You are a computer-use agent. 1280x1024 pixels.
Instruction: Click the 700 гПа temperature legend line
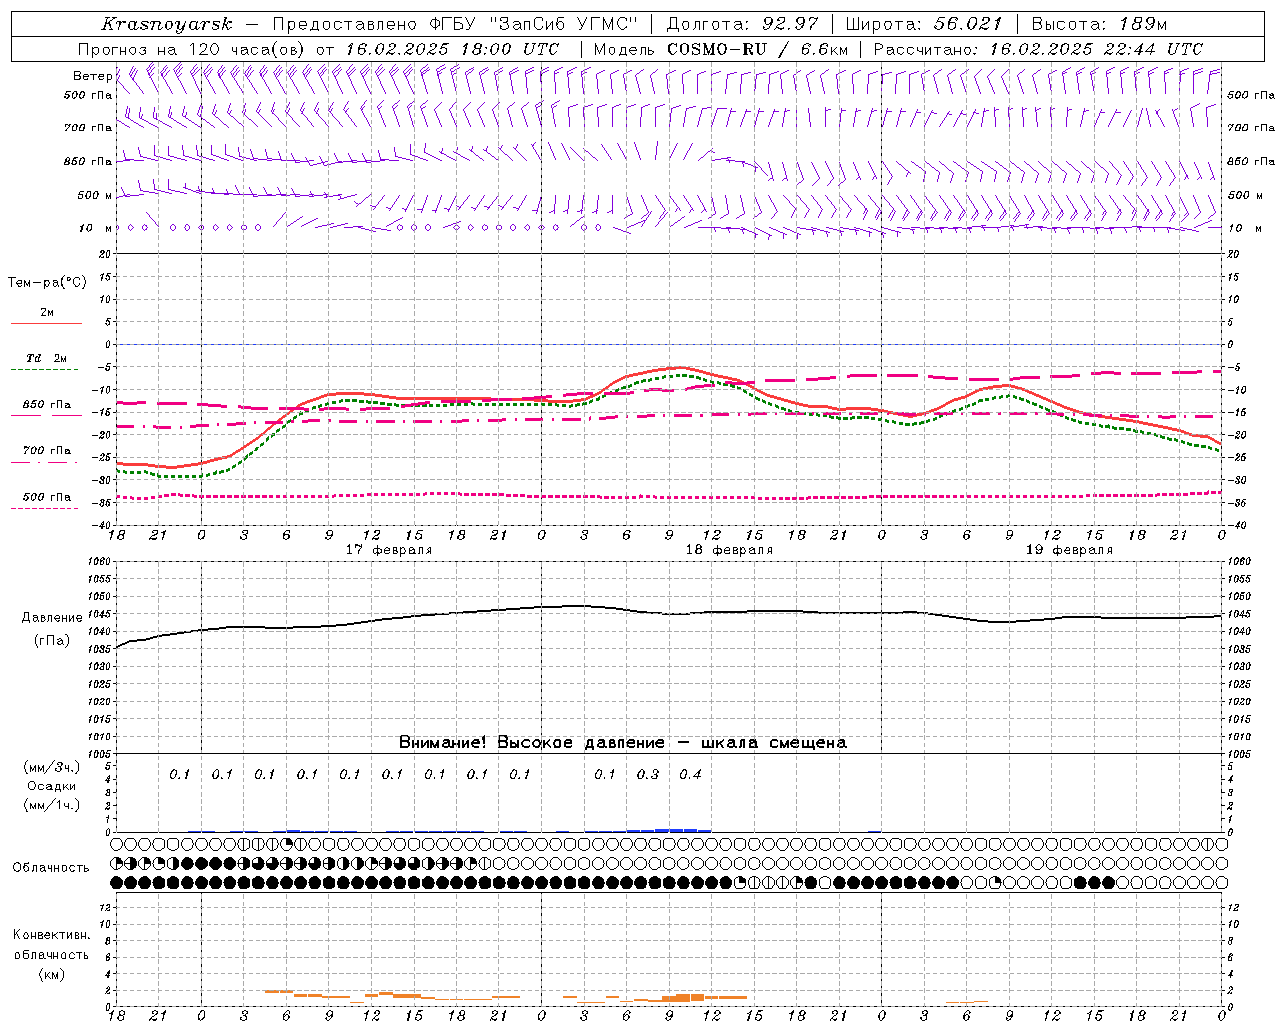click(46, 462)
